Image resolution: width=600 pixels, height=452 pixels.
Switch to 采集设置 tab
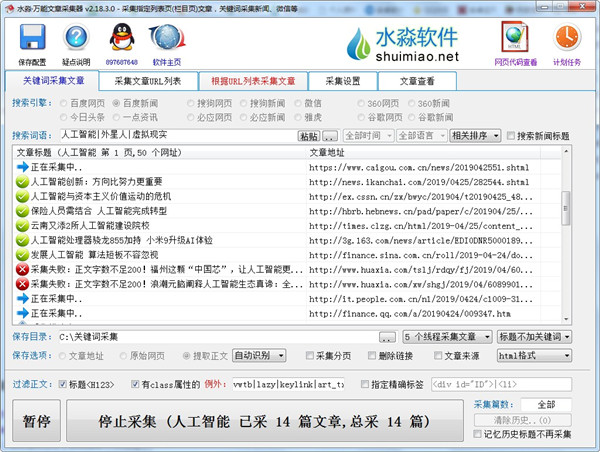pyautogui.click(x=343, y=81)
